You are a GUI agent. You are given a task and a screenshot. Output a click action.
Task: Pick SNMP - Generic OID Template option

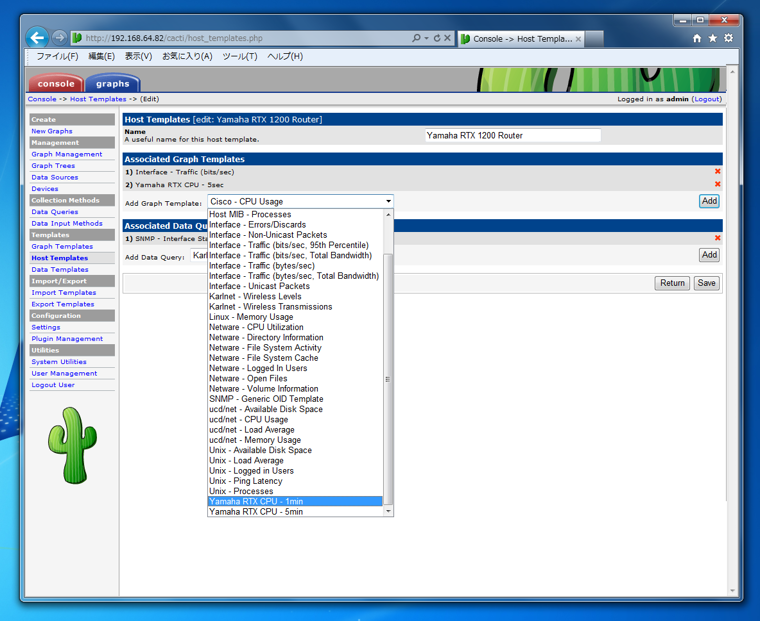click(295, 398)
